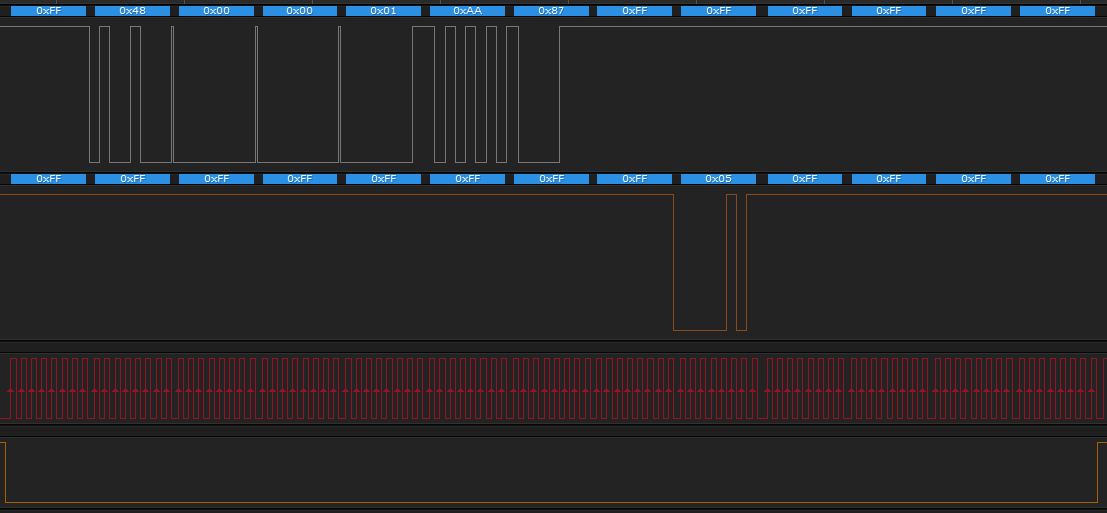Select top-row 0xFF bubble preceding 0x48

coord(49,11)
